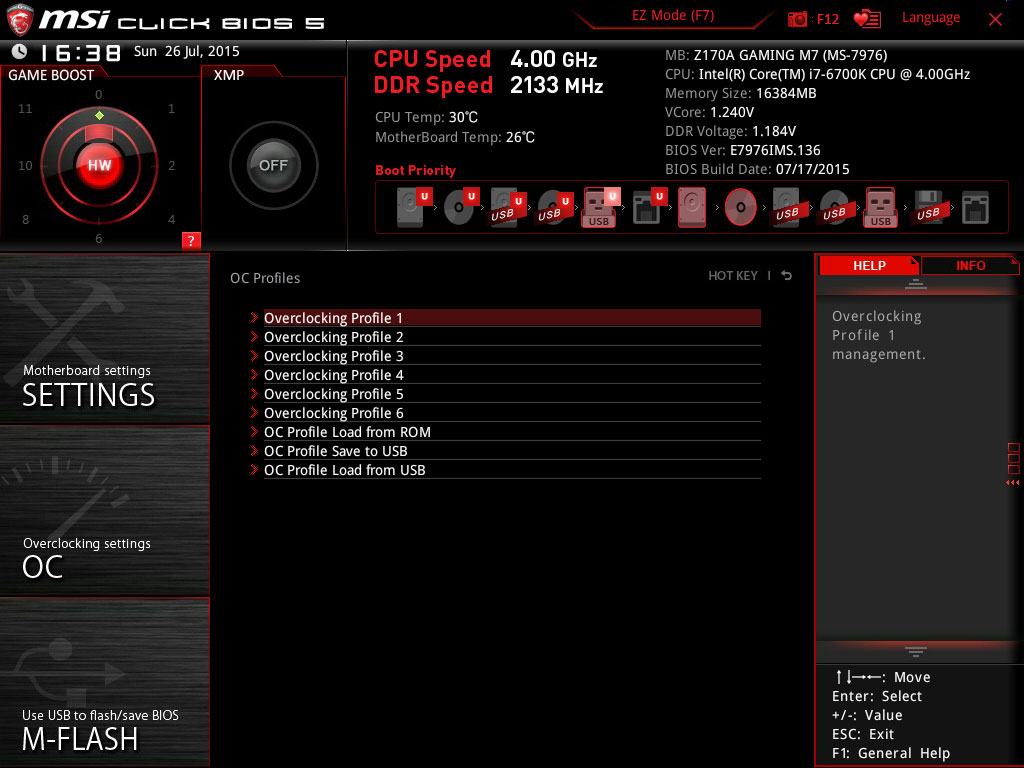Open Overclocking Profile 6
The width and height of the screenshot is (1024, 768).
point(512,412)
